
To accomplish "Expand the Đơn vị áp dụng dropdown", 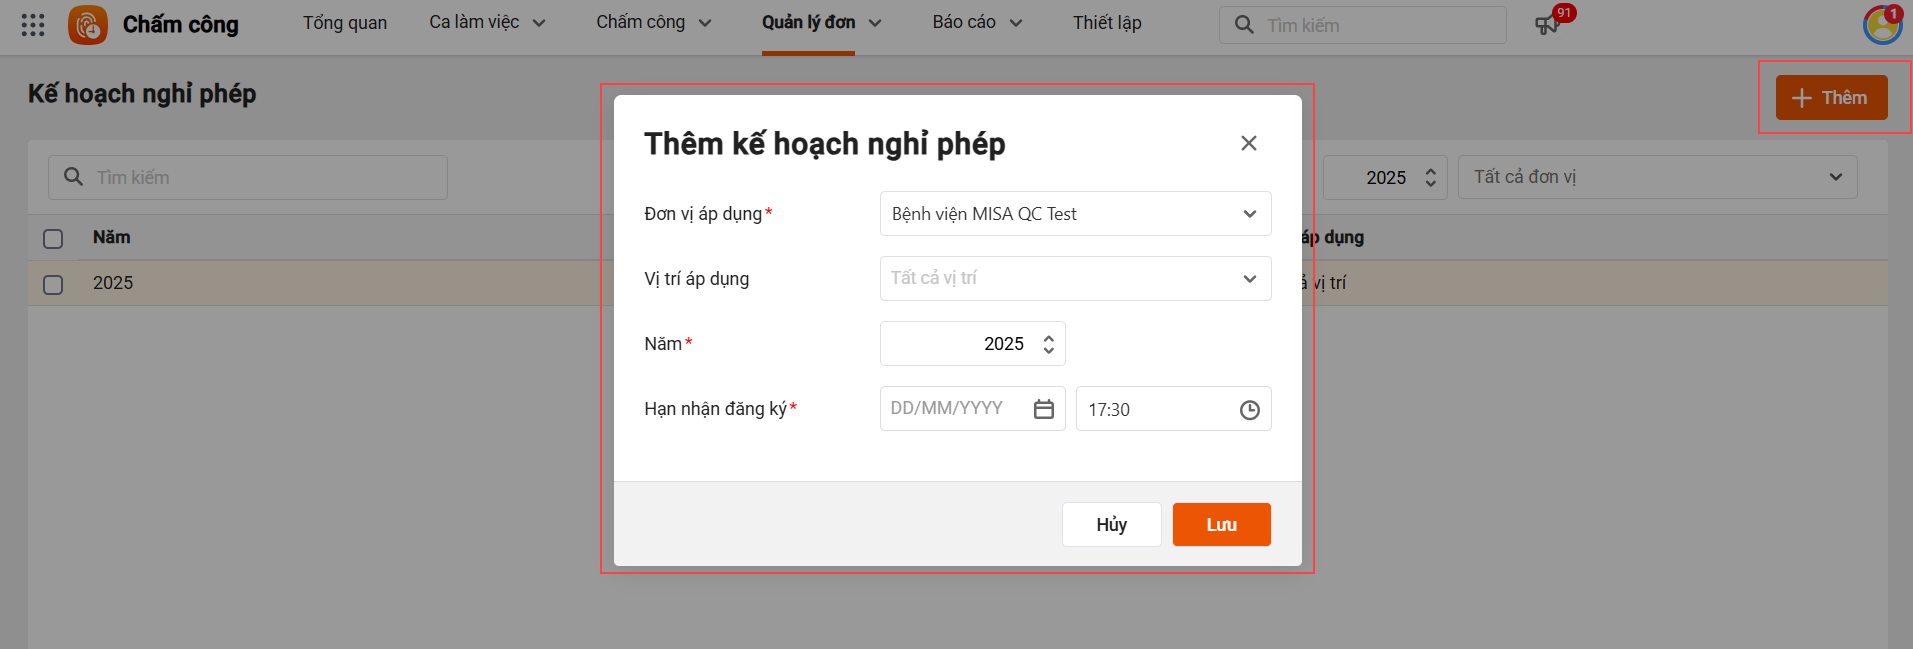I will pos(1249,214).
